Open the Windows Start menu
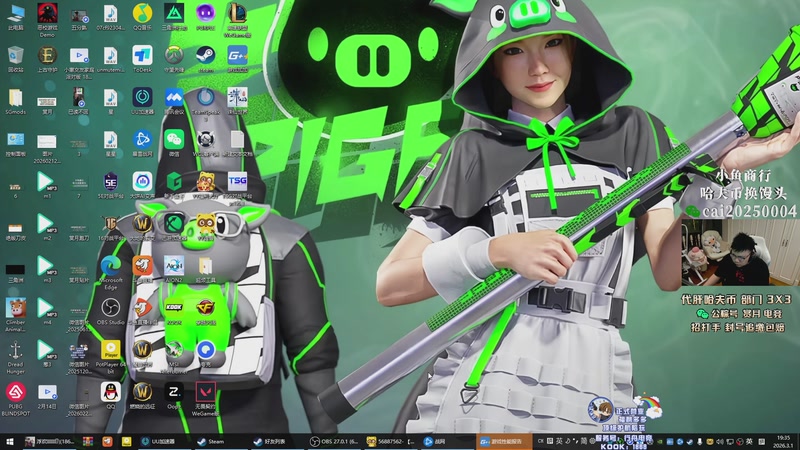 (x=10, y=442)
